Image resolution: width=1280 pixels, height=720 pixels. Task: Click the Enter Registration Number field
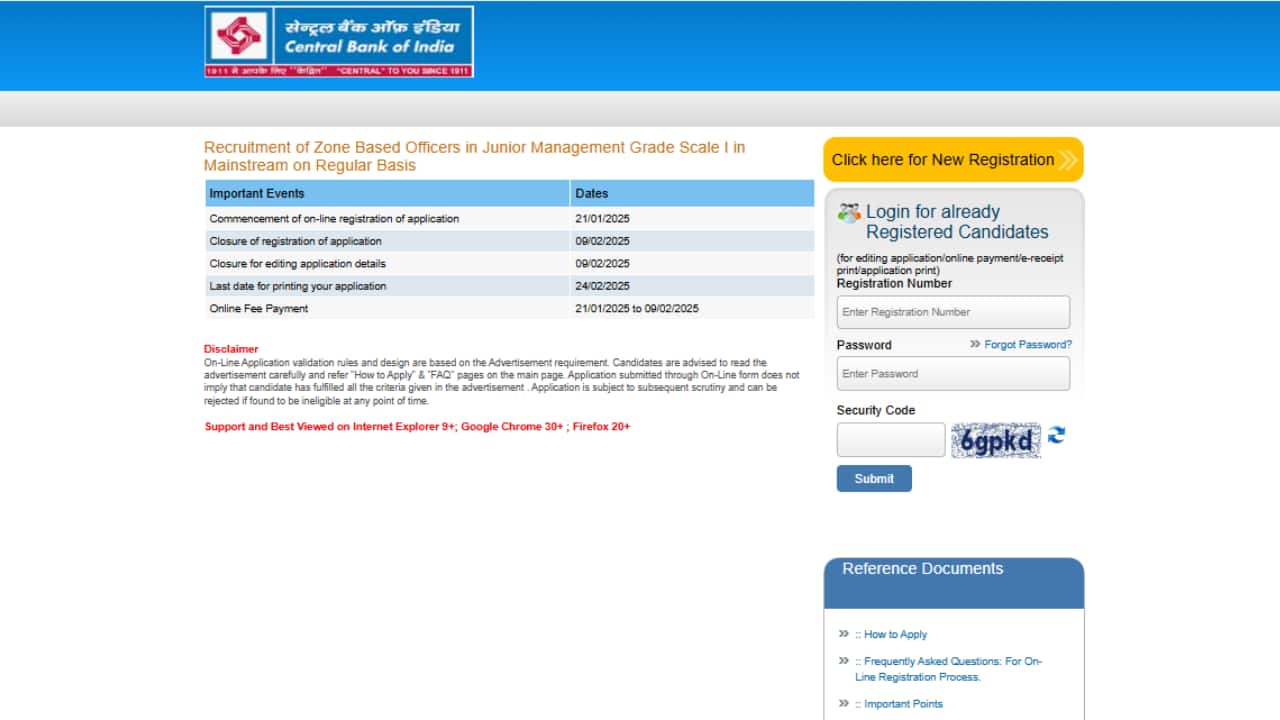pyautogui.click(x=952, y=311)
